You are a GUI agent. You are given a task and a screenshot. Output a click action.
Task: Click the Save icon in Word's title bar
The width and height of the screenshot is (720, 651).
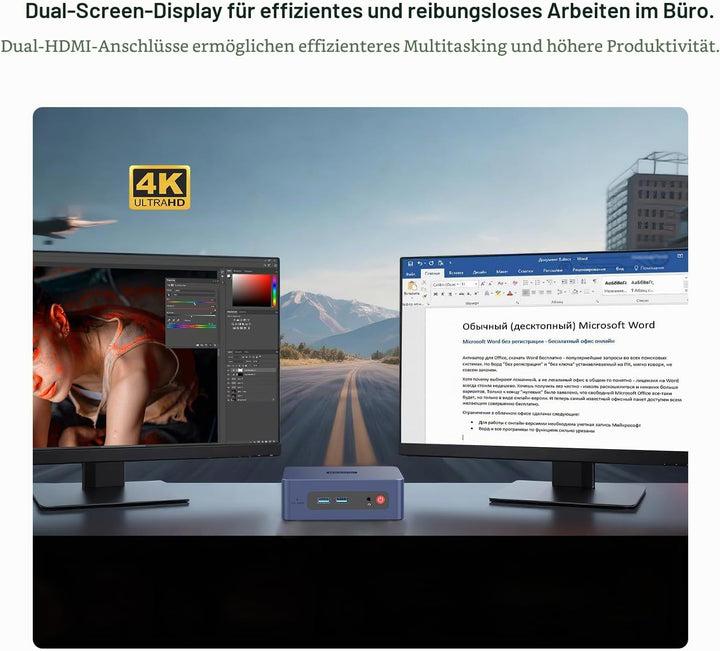click(x=411, y=264)
